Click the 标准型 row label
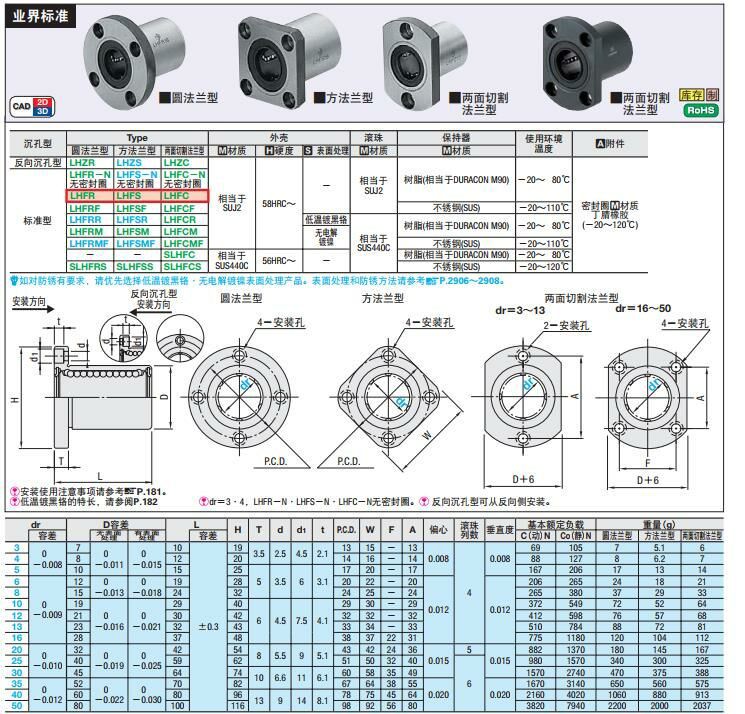Viewport: 745px width, 714px height. (x=38, y=221)
